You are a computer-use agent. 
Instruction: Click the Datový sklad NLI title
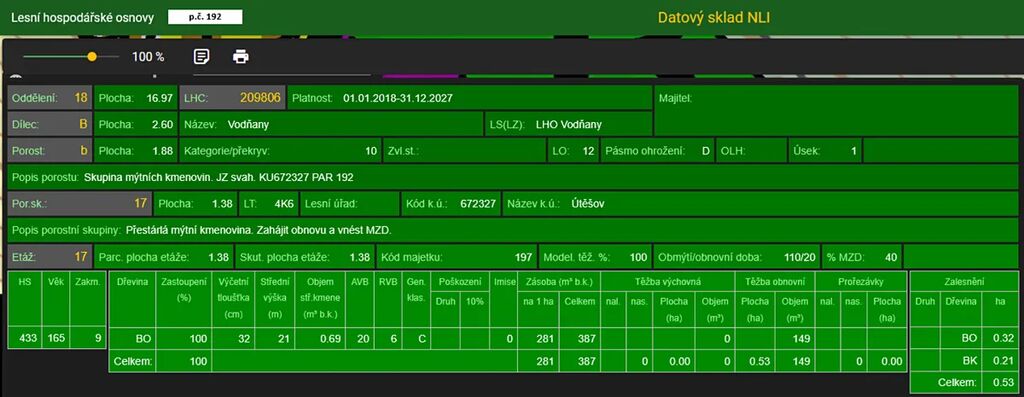(714, 18)
